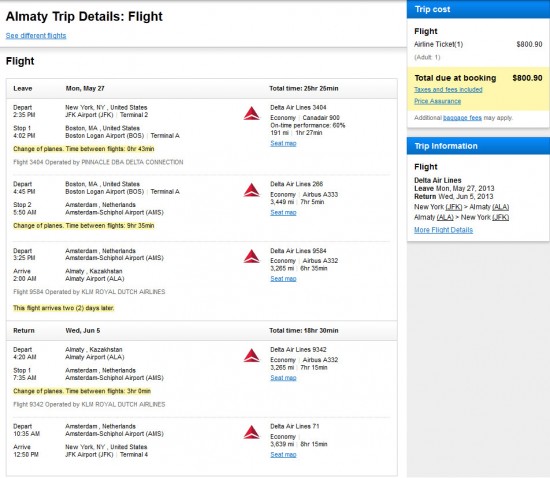
Task: Click ALA code in New York > Almaty route
Action: tap(501, 207)
